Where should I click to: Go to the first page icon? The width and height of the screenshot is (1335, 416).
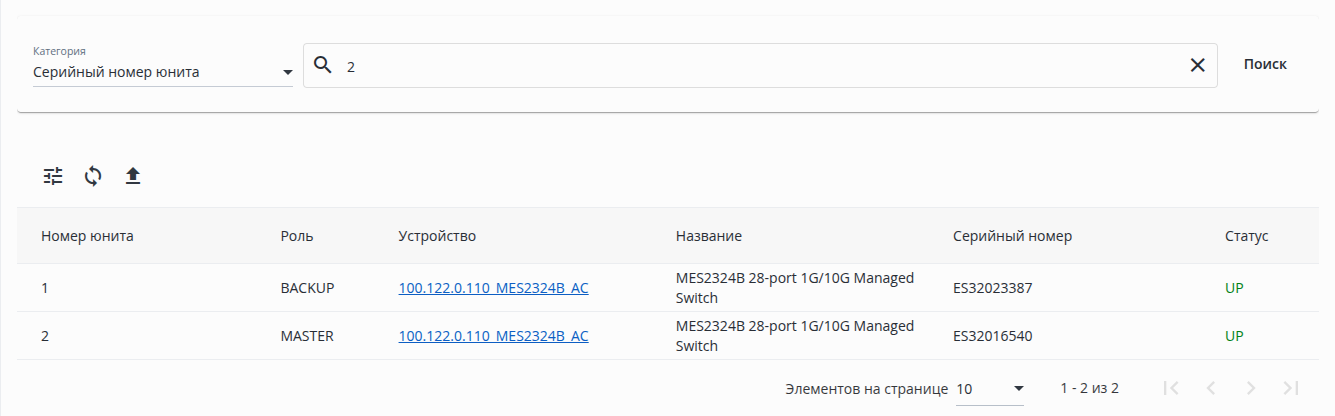click(x=1172, y=388)
